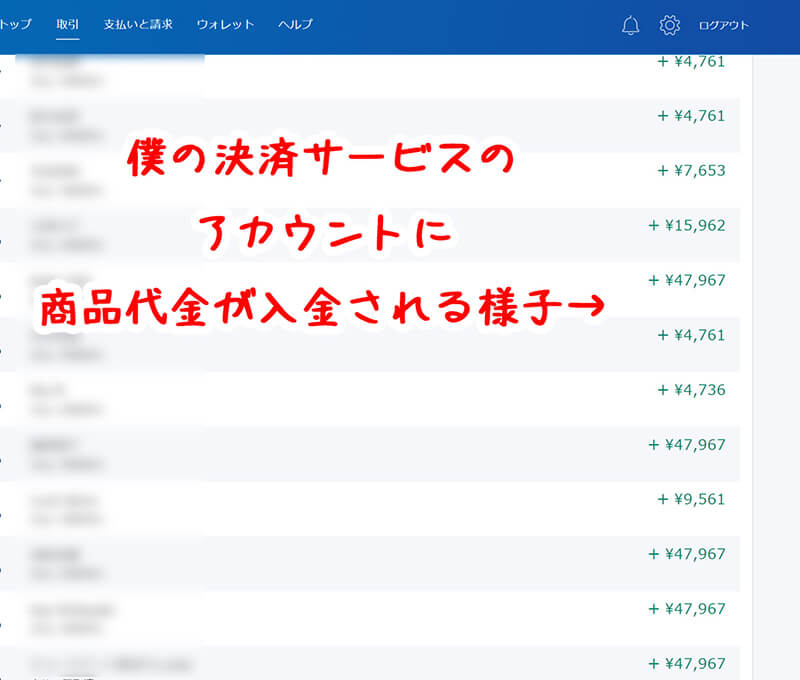This screenshot has width=800, height=680.
Task: Select the 取引 tab
Action: click(68, 24)
